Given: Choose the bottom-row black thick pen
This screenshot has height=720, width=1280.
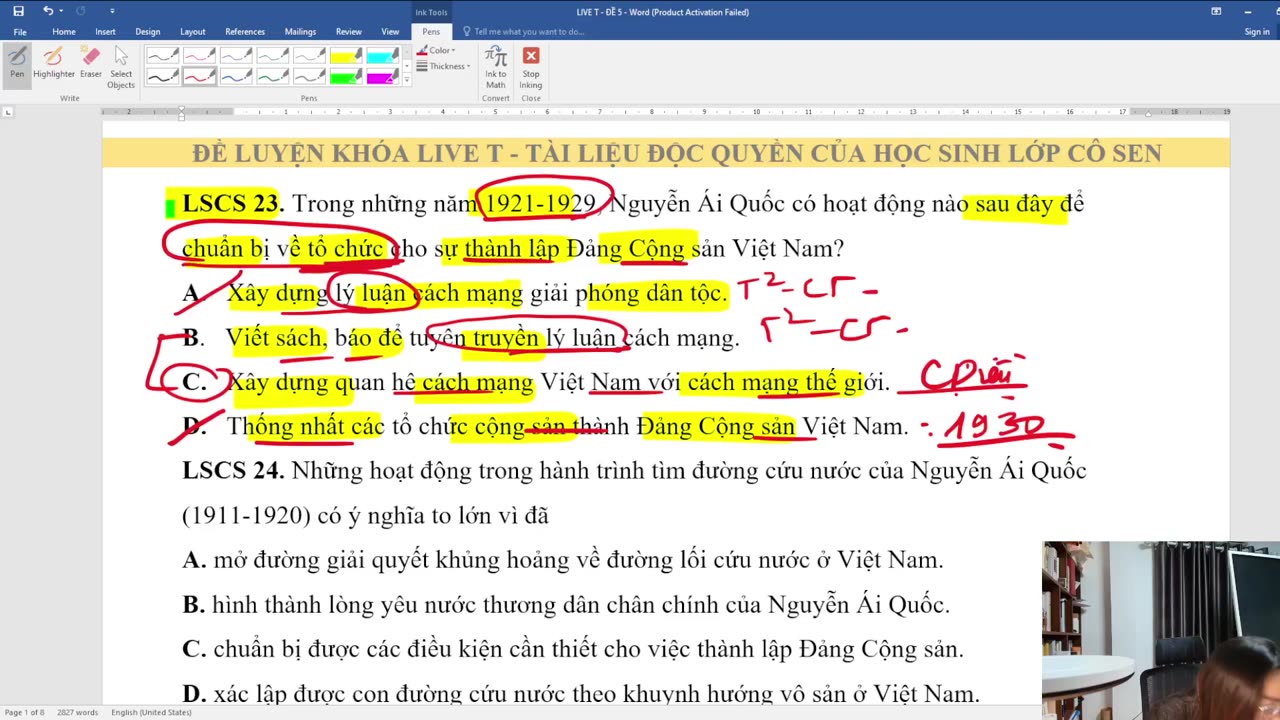Looking at the screenshot, I should (163, 77).
